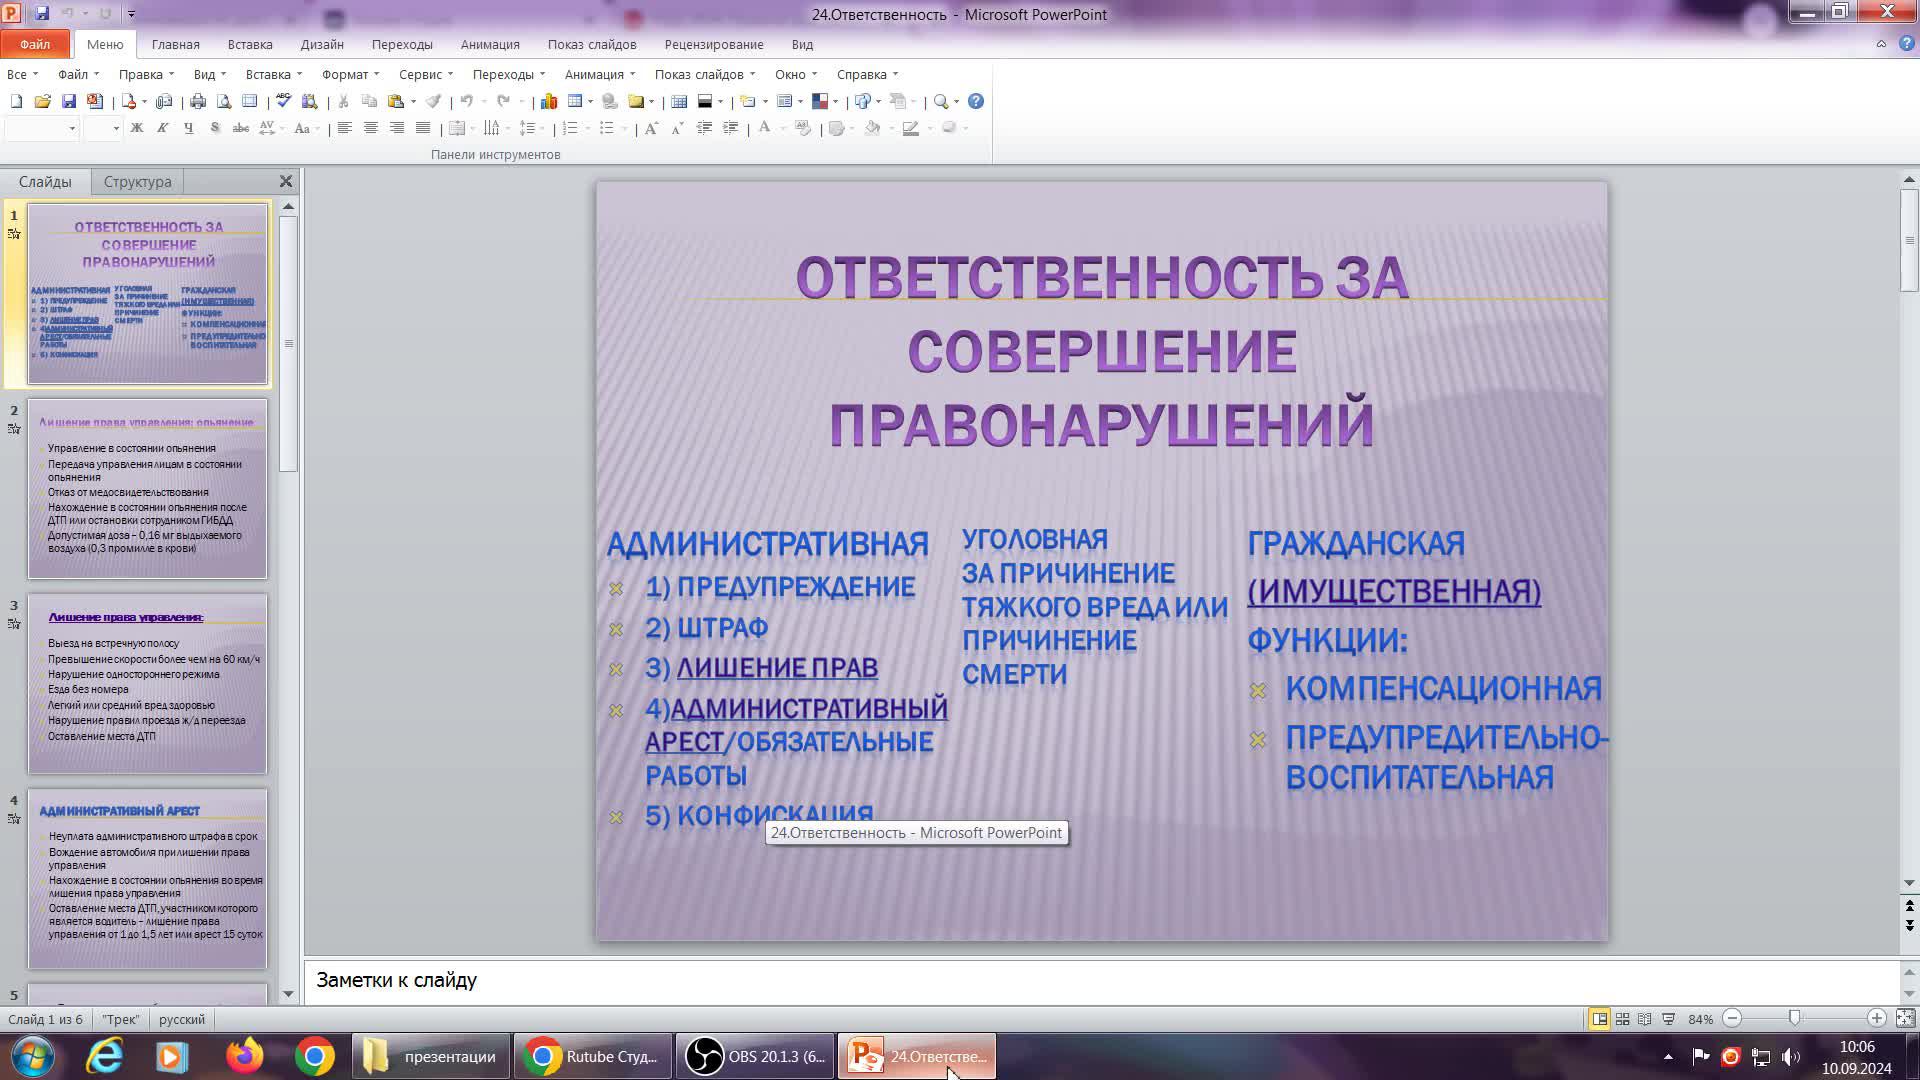Insert a chart using the chart icon
This screenshot has height=1080, width=1920.
pyautogui.click(x=549, y=101)
